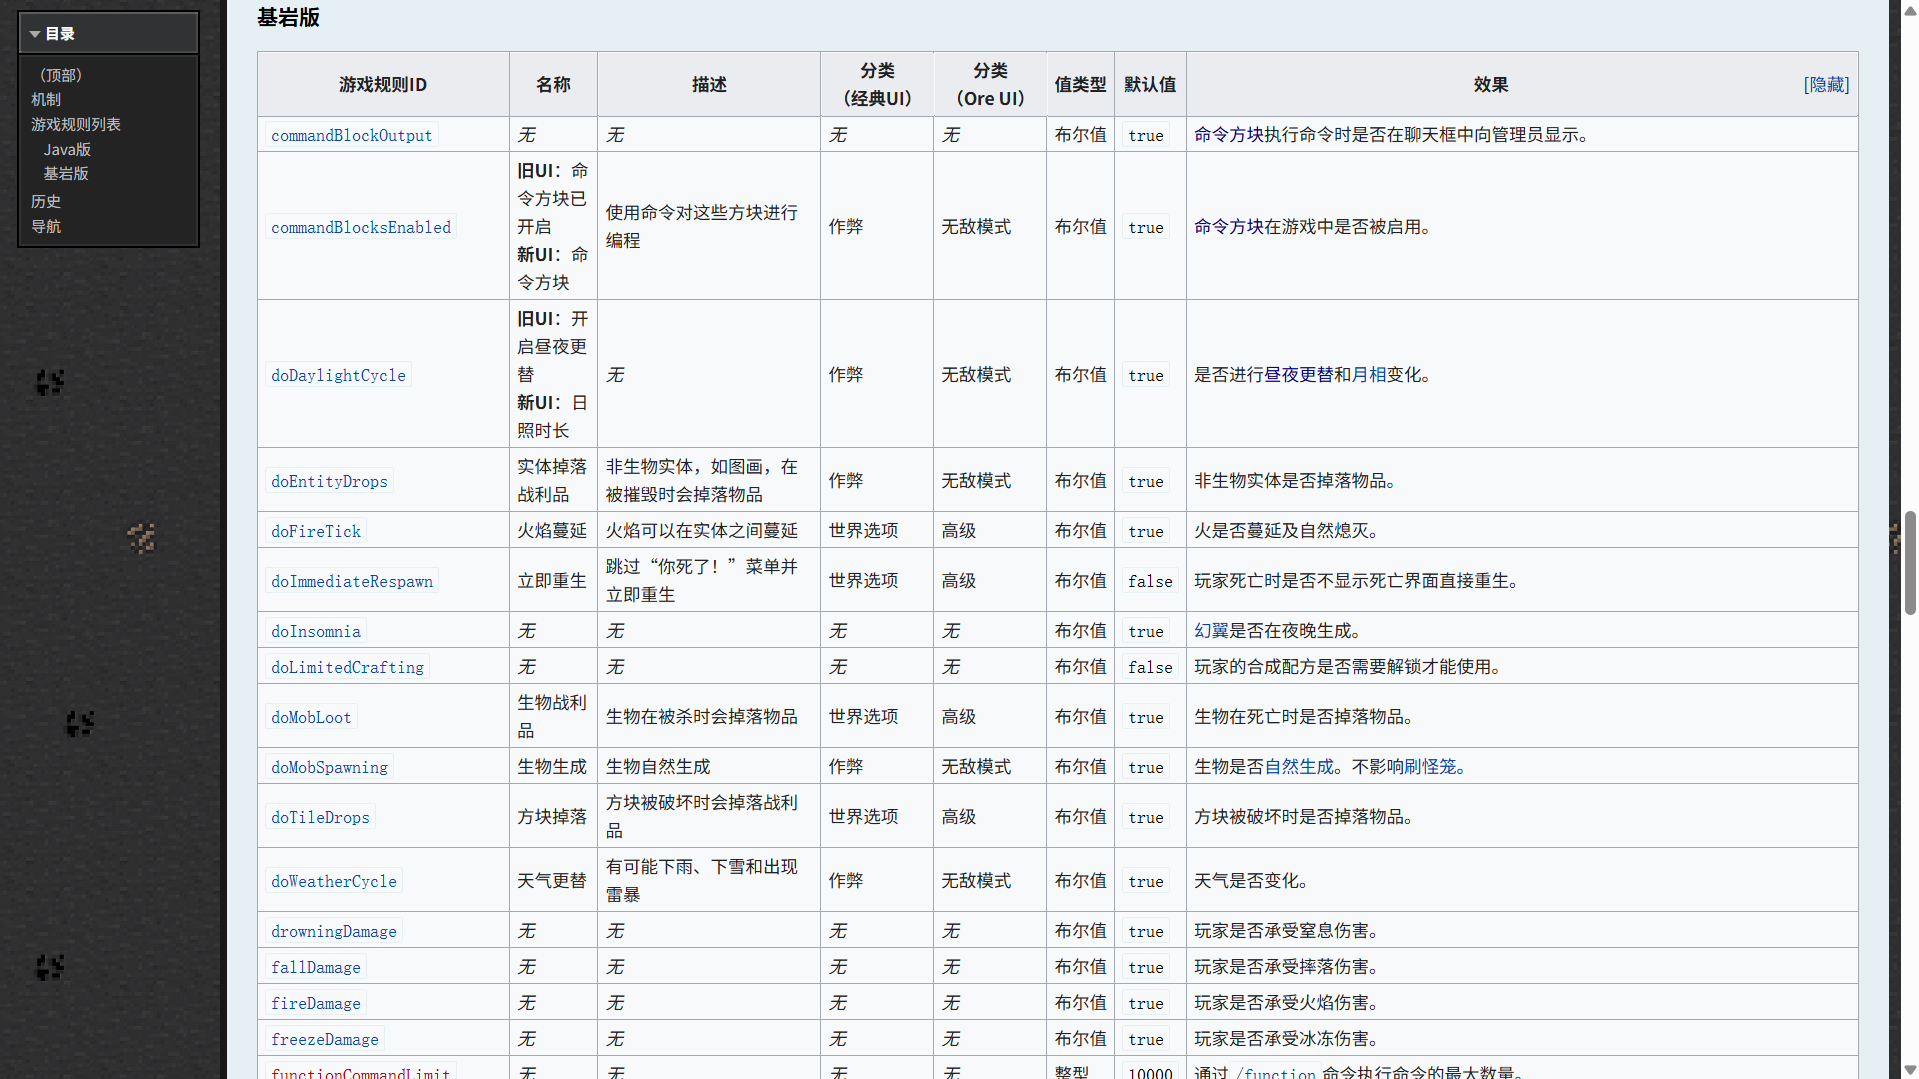Click 基岩版 section heading
The height and width of the screenshot is (1079, 1919).
[288, 17]
